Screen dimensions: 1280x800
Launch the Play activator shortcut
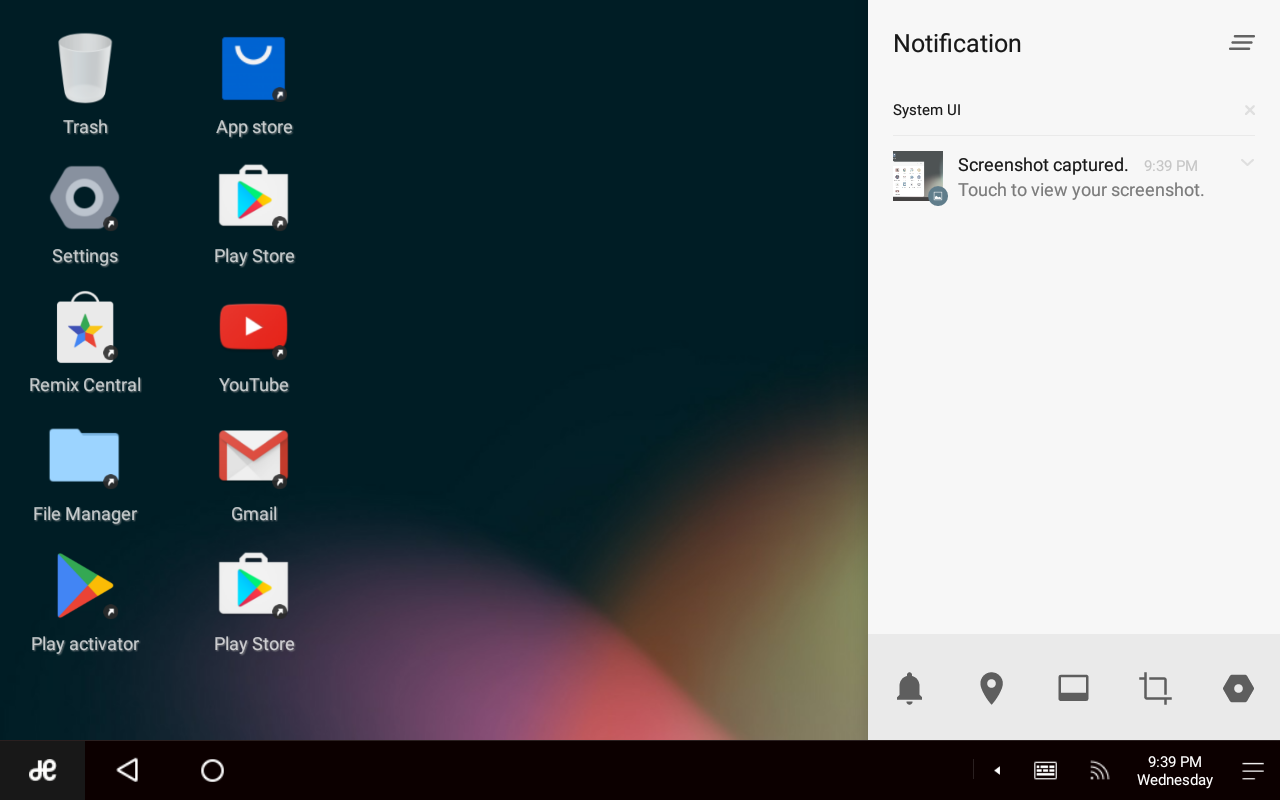pos(85,586)
